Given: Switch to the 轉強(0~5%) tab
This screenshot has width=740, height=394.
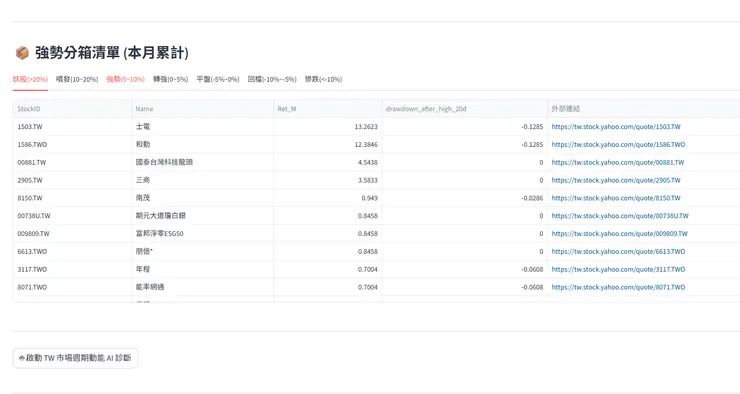Looking at the screenshot, I should [170, 79].
